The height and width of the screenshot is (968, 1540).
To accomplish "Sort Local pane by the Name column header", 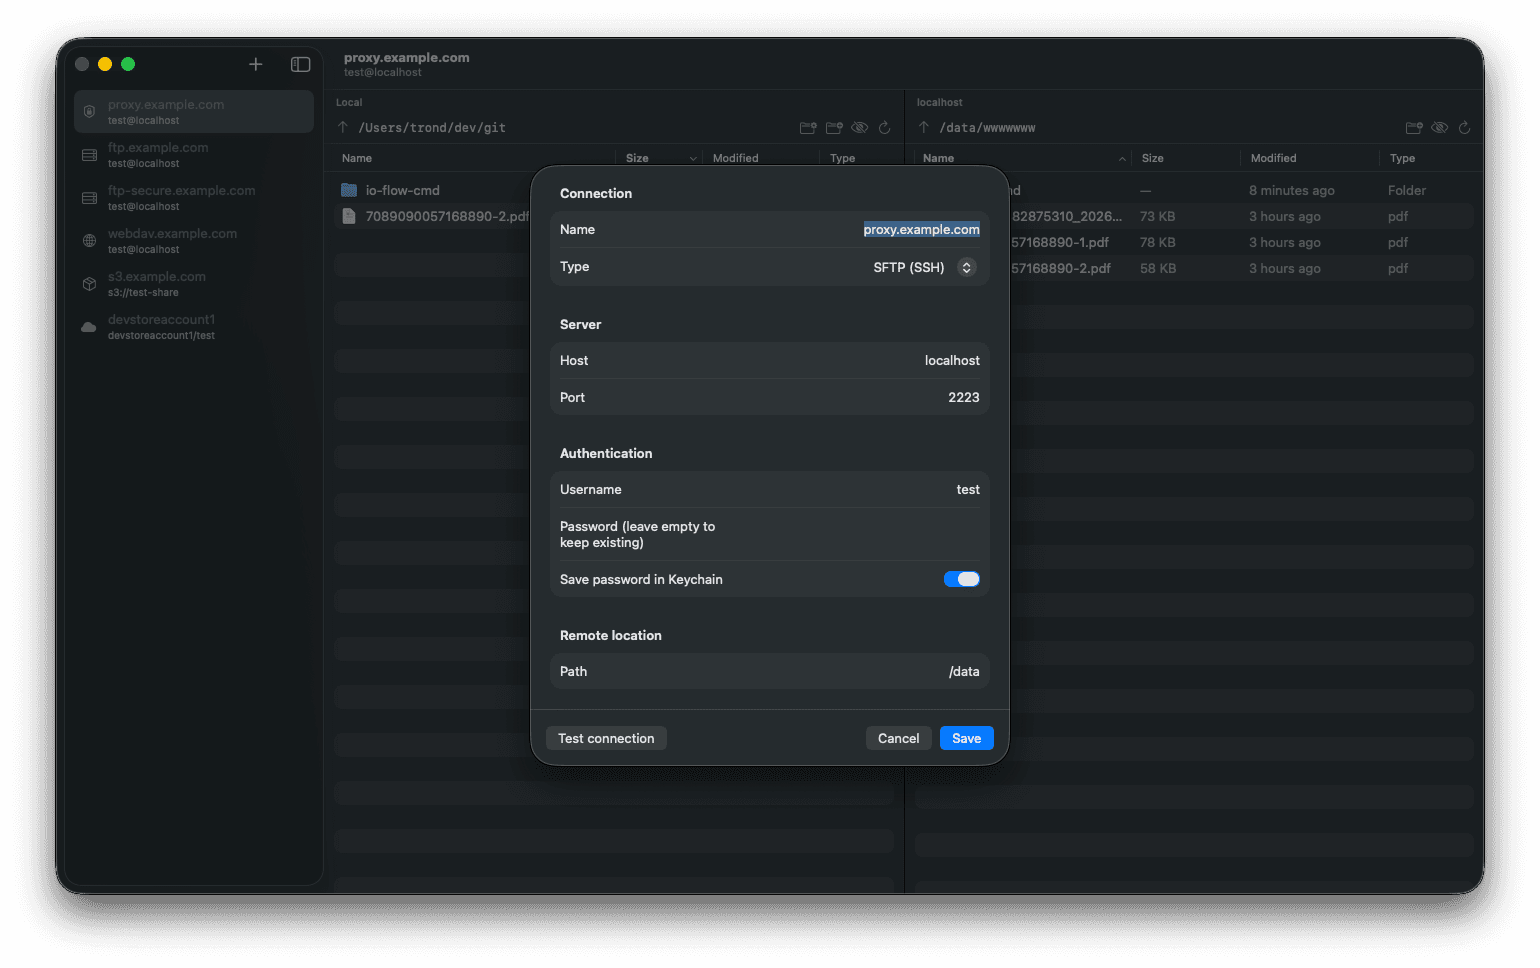I will [357, 158].
